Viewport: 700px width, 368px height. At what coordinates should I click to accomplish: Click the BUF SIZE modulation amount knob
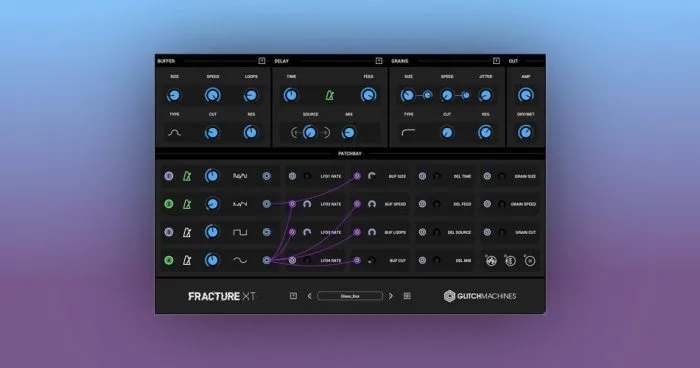pyautogui.click(x=372, y=176)
